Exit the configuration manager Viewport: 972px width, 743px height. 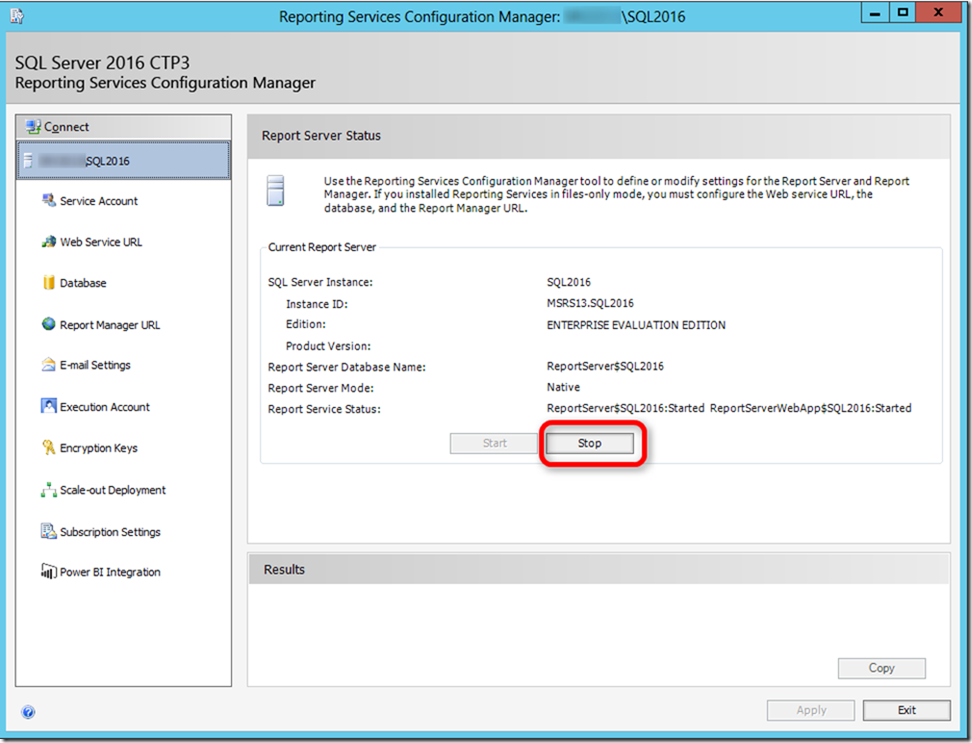(906, 710)
